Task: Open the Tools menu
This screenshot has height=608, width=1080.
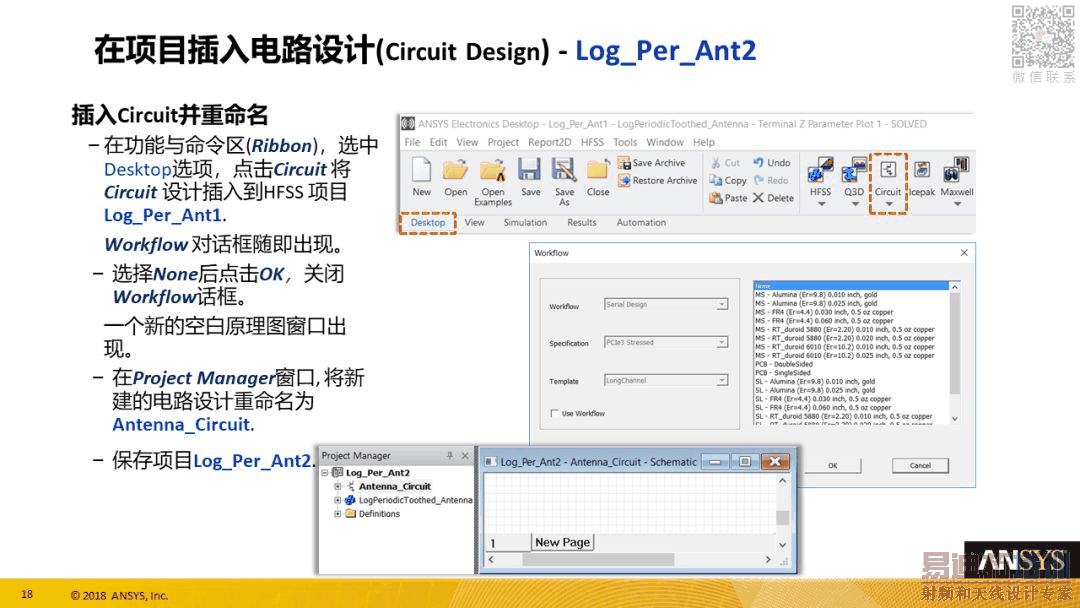Action: point(625,142)
